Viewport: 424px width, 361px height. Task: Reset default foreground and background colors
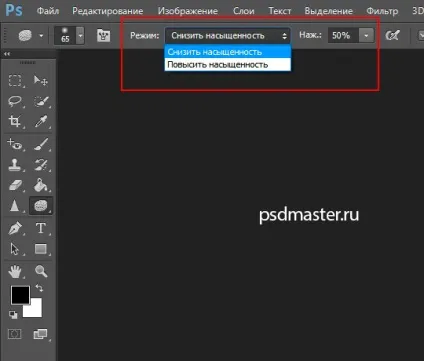(x=13, y=314)
